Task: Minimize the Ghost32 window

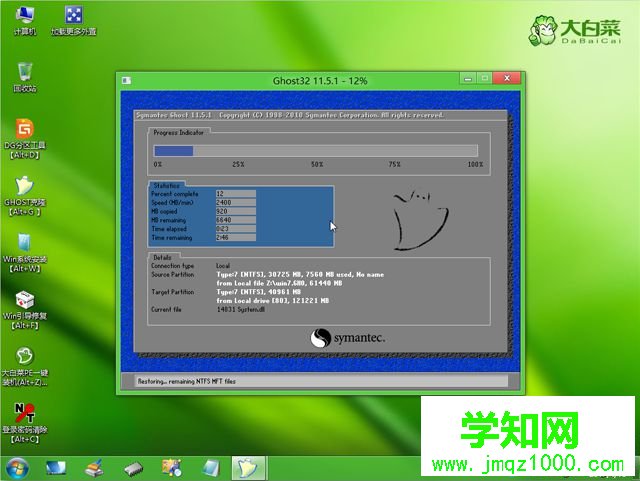Action: [468, 78]
